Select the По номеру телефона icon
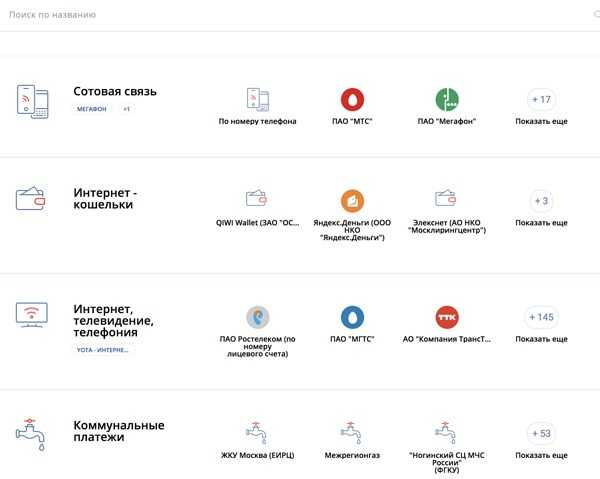Screen dimensions: 600x479 pos(258,99)
